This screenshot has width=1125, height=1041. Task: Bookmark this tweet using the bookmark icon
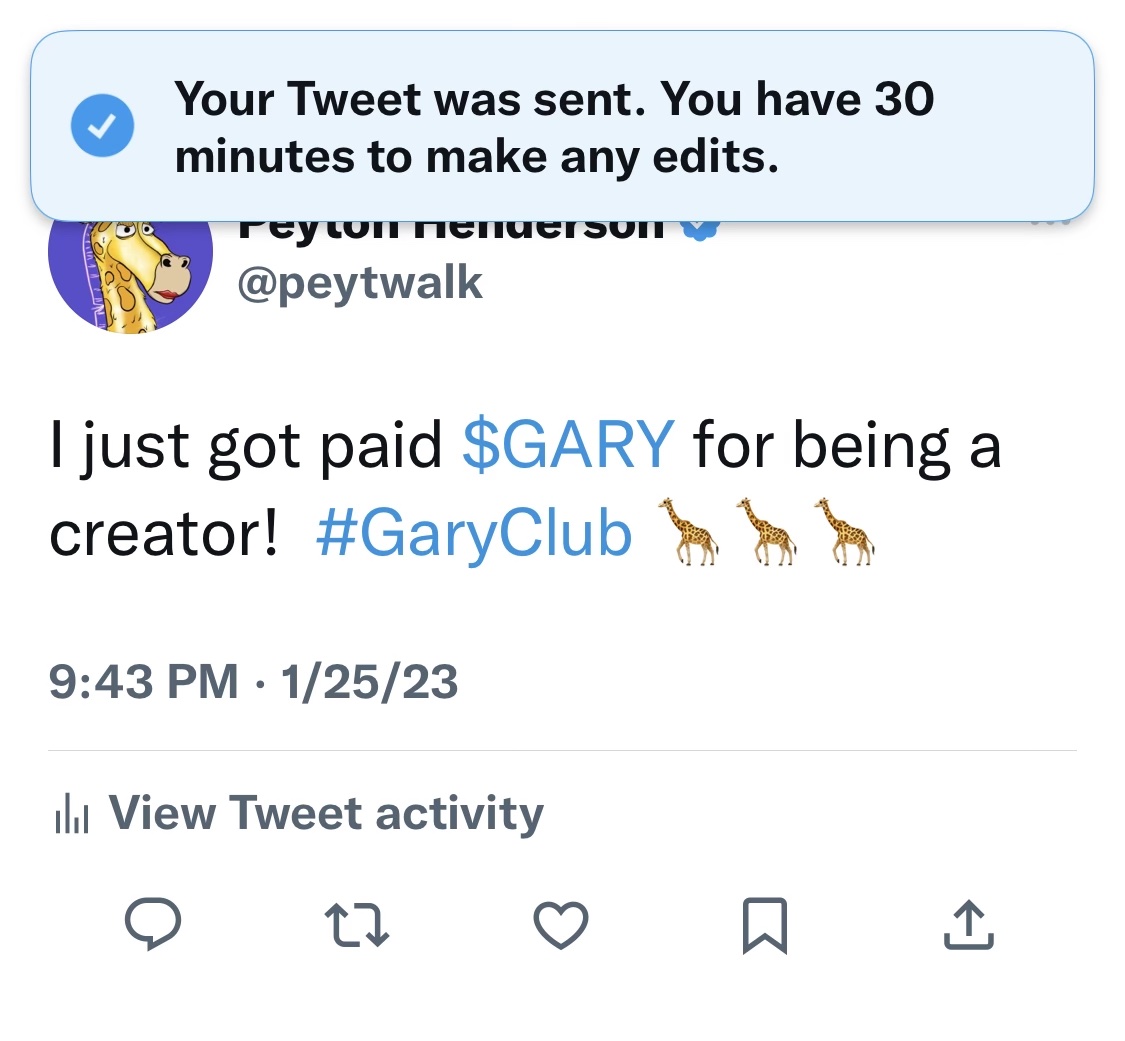pyautogui.click(x=765, y=925)
